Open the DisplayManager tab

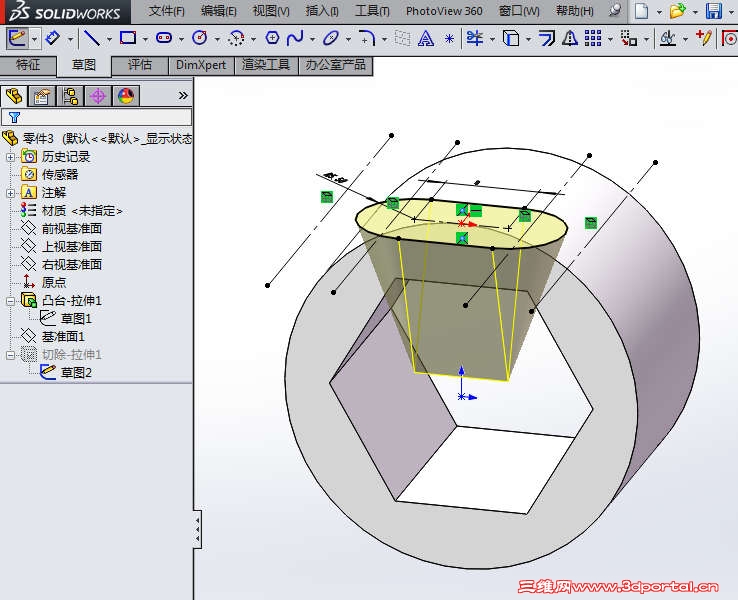click(126, 96)
